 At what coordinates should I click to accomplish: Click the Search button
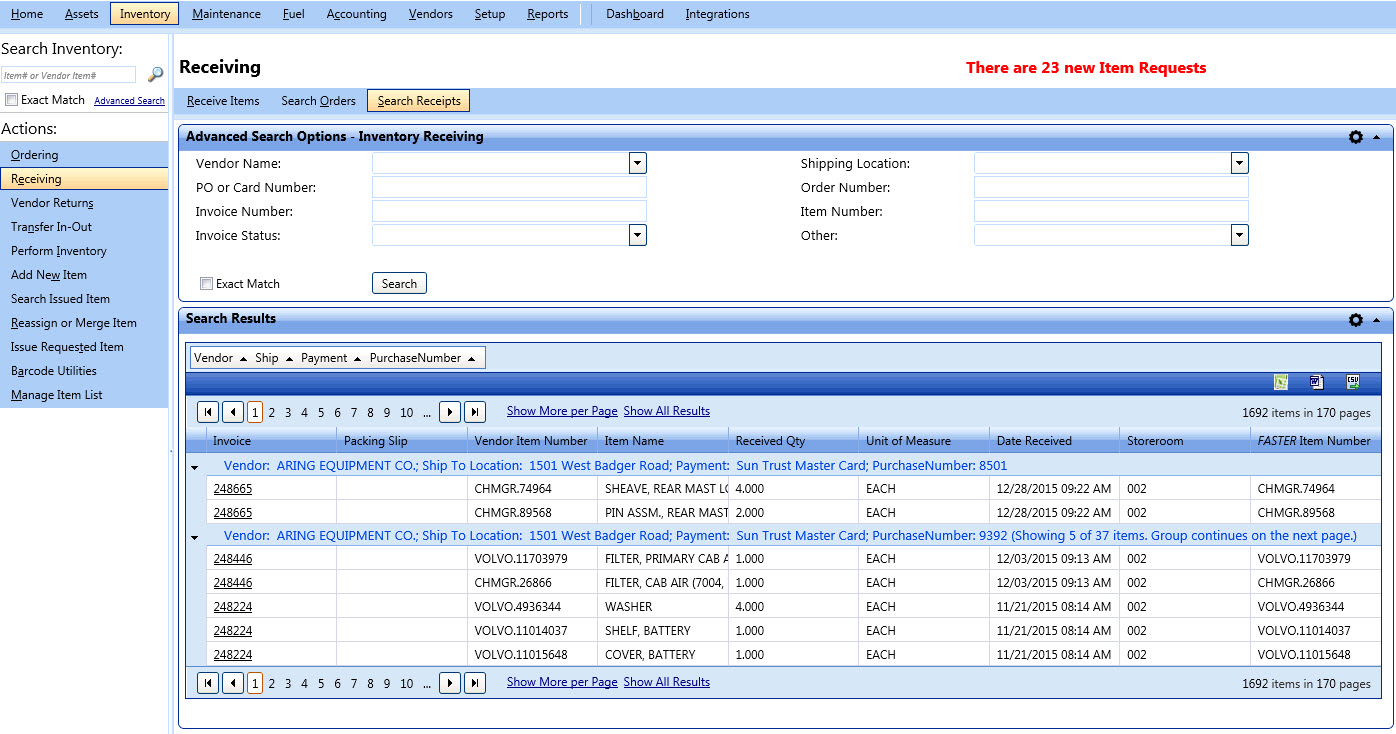click(399, 284)
